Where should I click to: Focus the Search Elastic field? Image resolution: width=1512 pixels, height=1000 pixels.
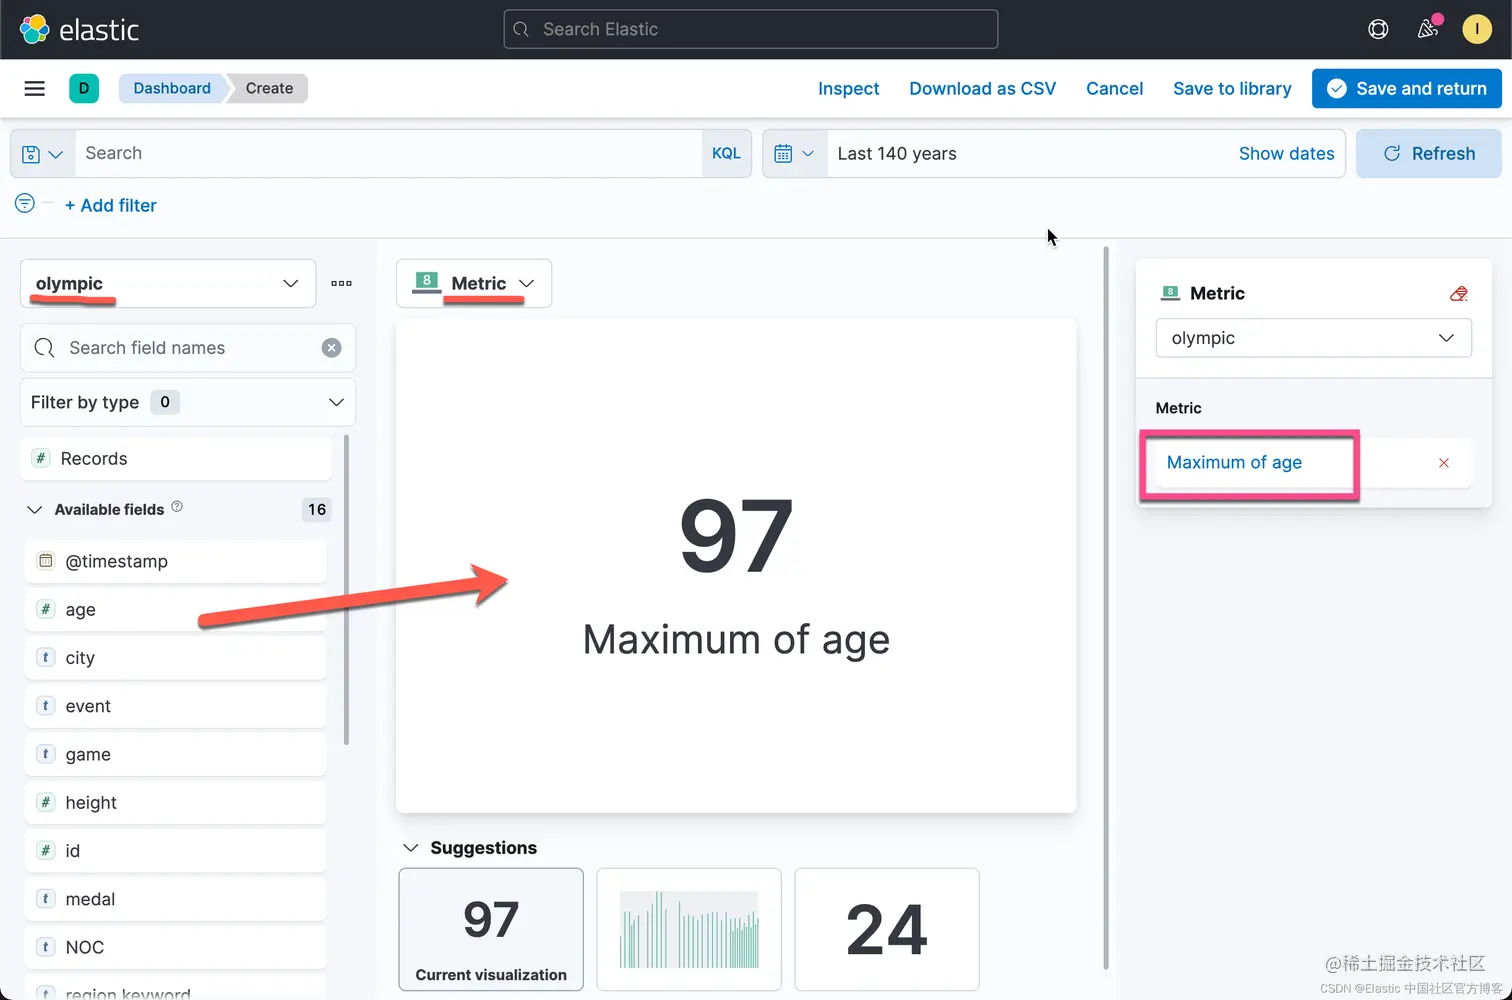751,29
